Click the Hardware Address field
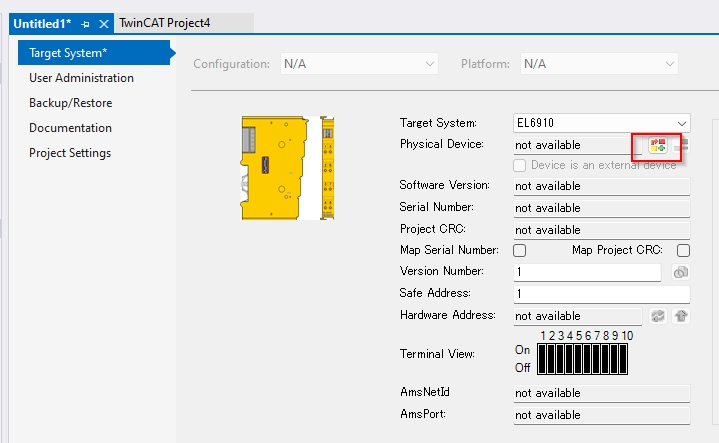Viewport: 719px width, 443px height. pyautogui.click(x=578, y=316)
